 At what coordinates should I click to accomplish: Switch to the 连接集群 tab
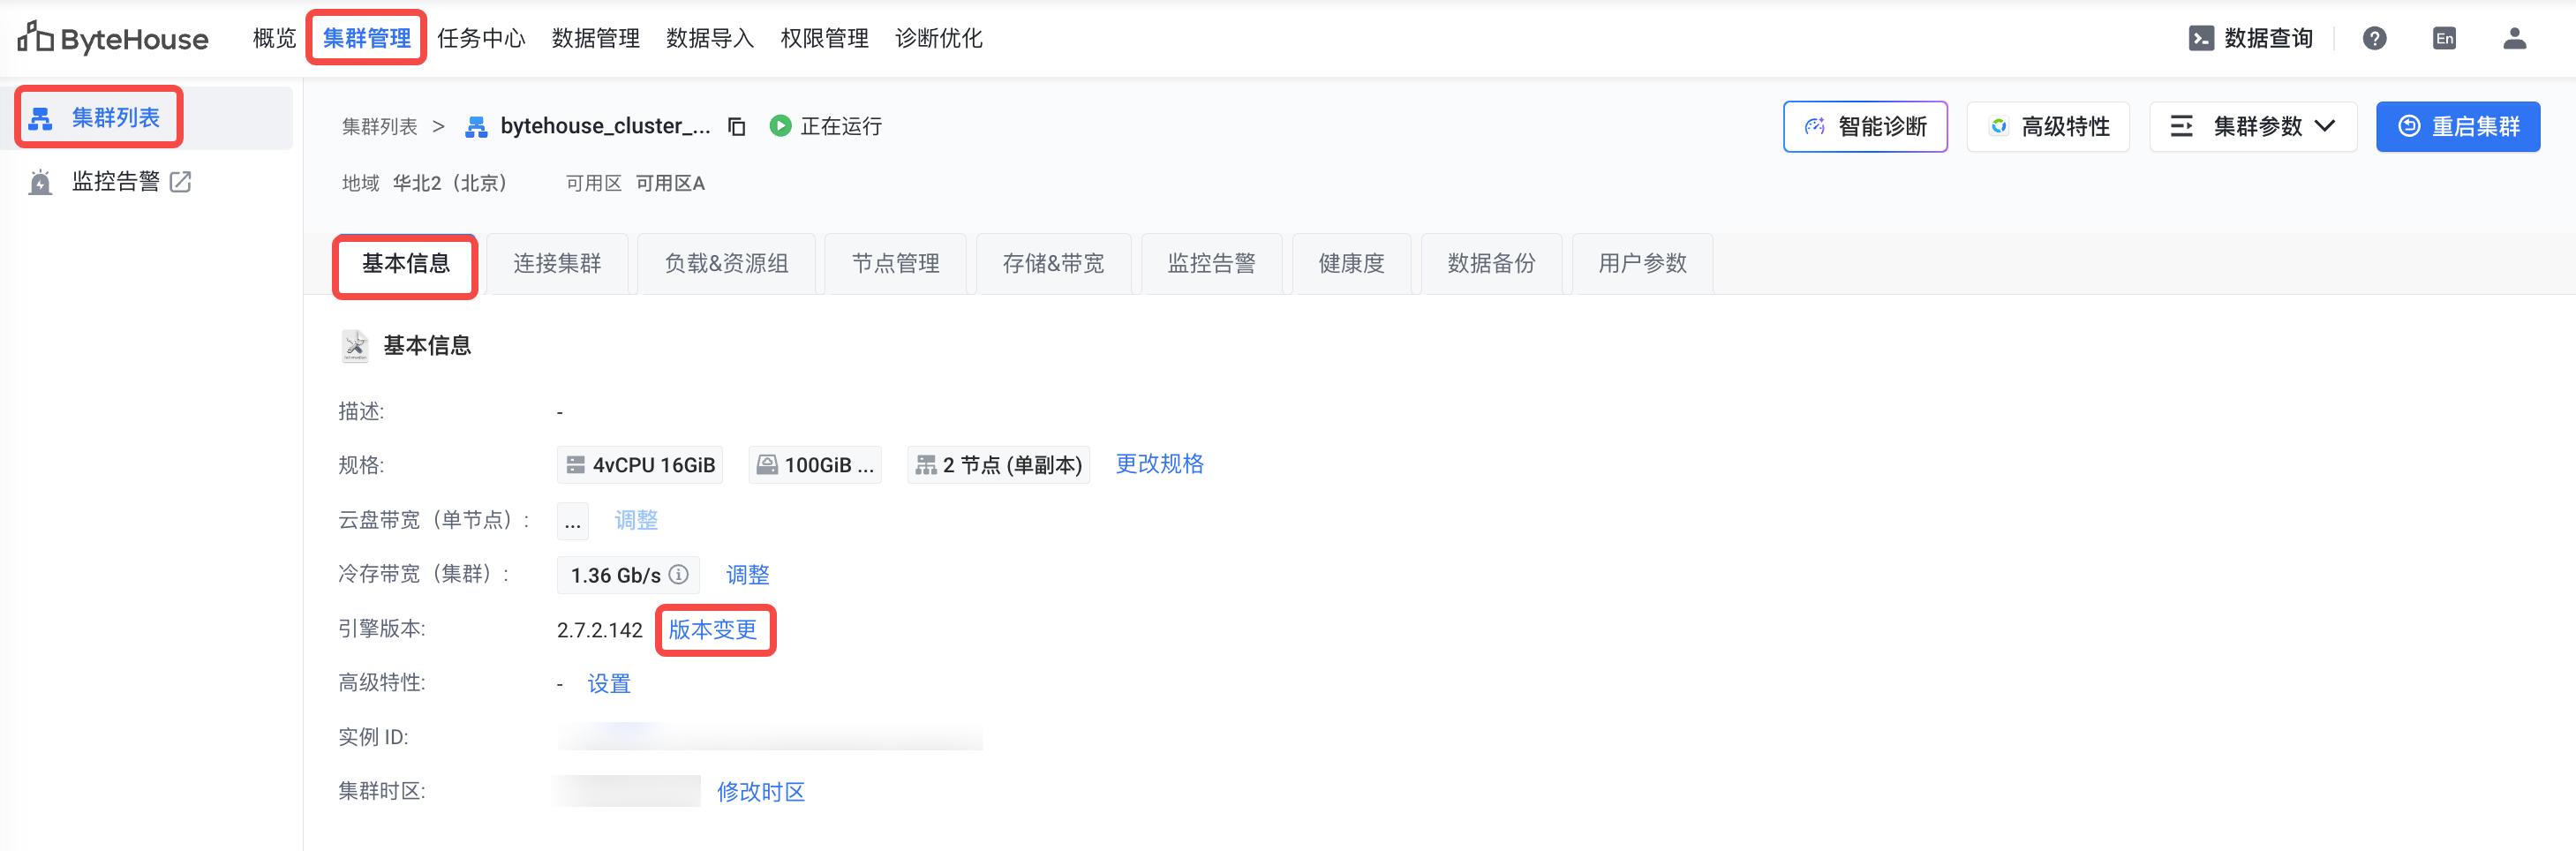[557, 264]
